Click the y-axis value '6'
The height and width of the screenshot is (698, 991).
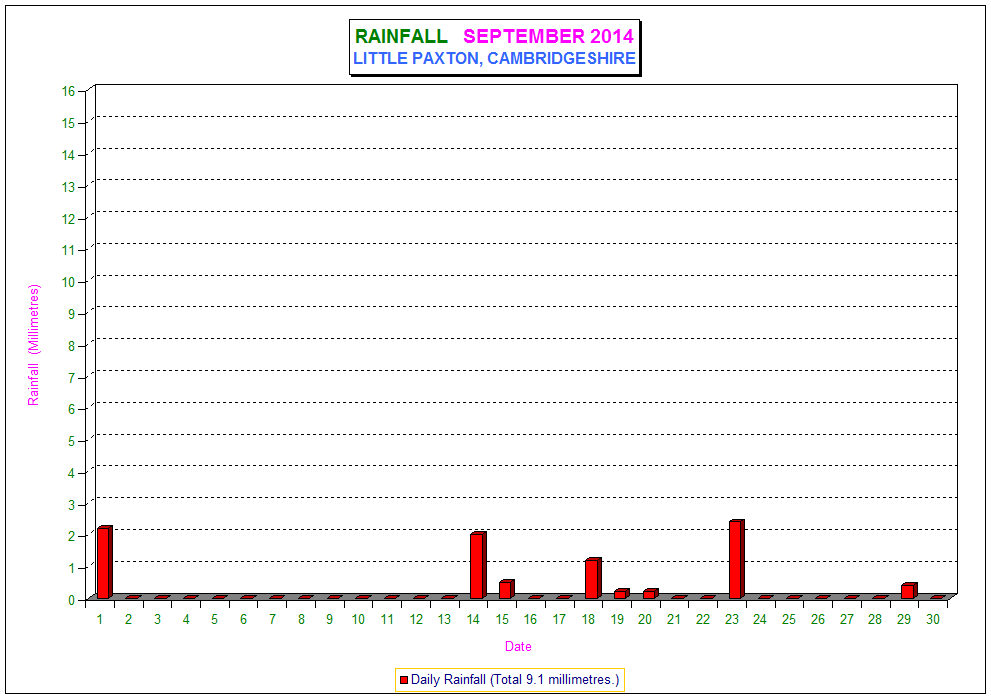(71, 409)
